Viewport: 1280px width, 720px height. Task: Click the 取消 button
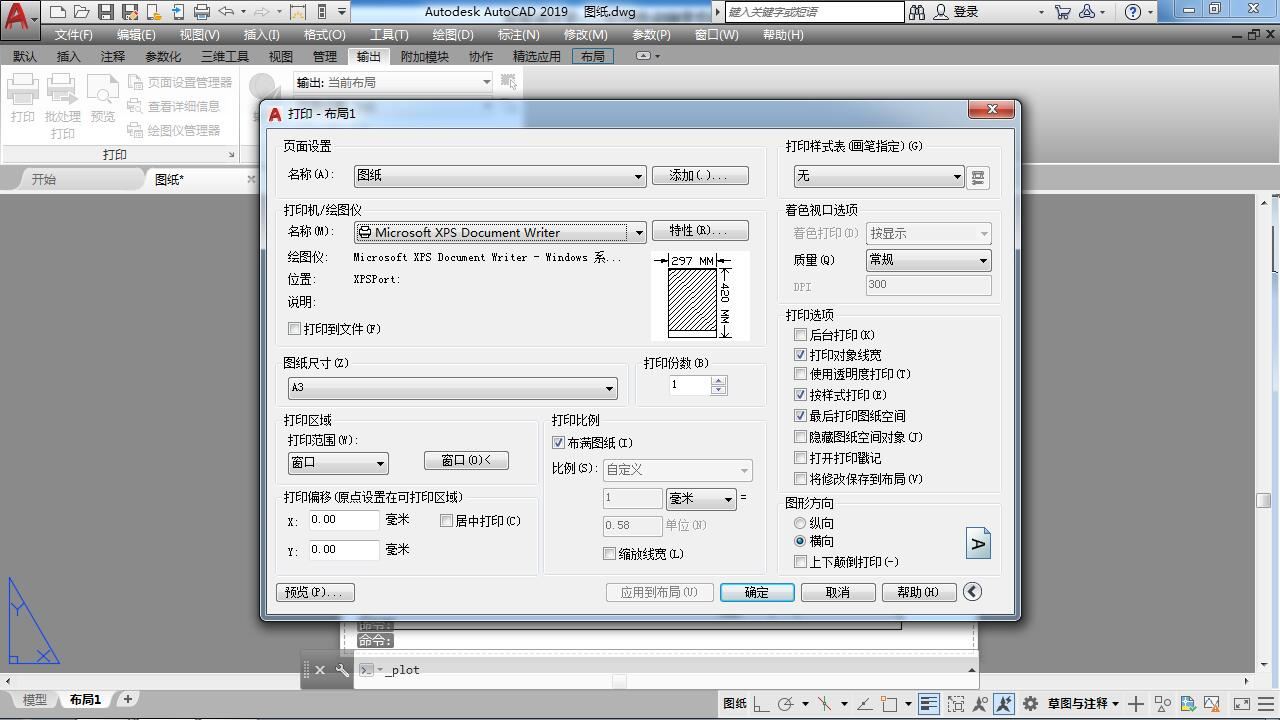pyautogui.click(x=838, y=592)
